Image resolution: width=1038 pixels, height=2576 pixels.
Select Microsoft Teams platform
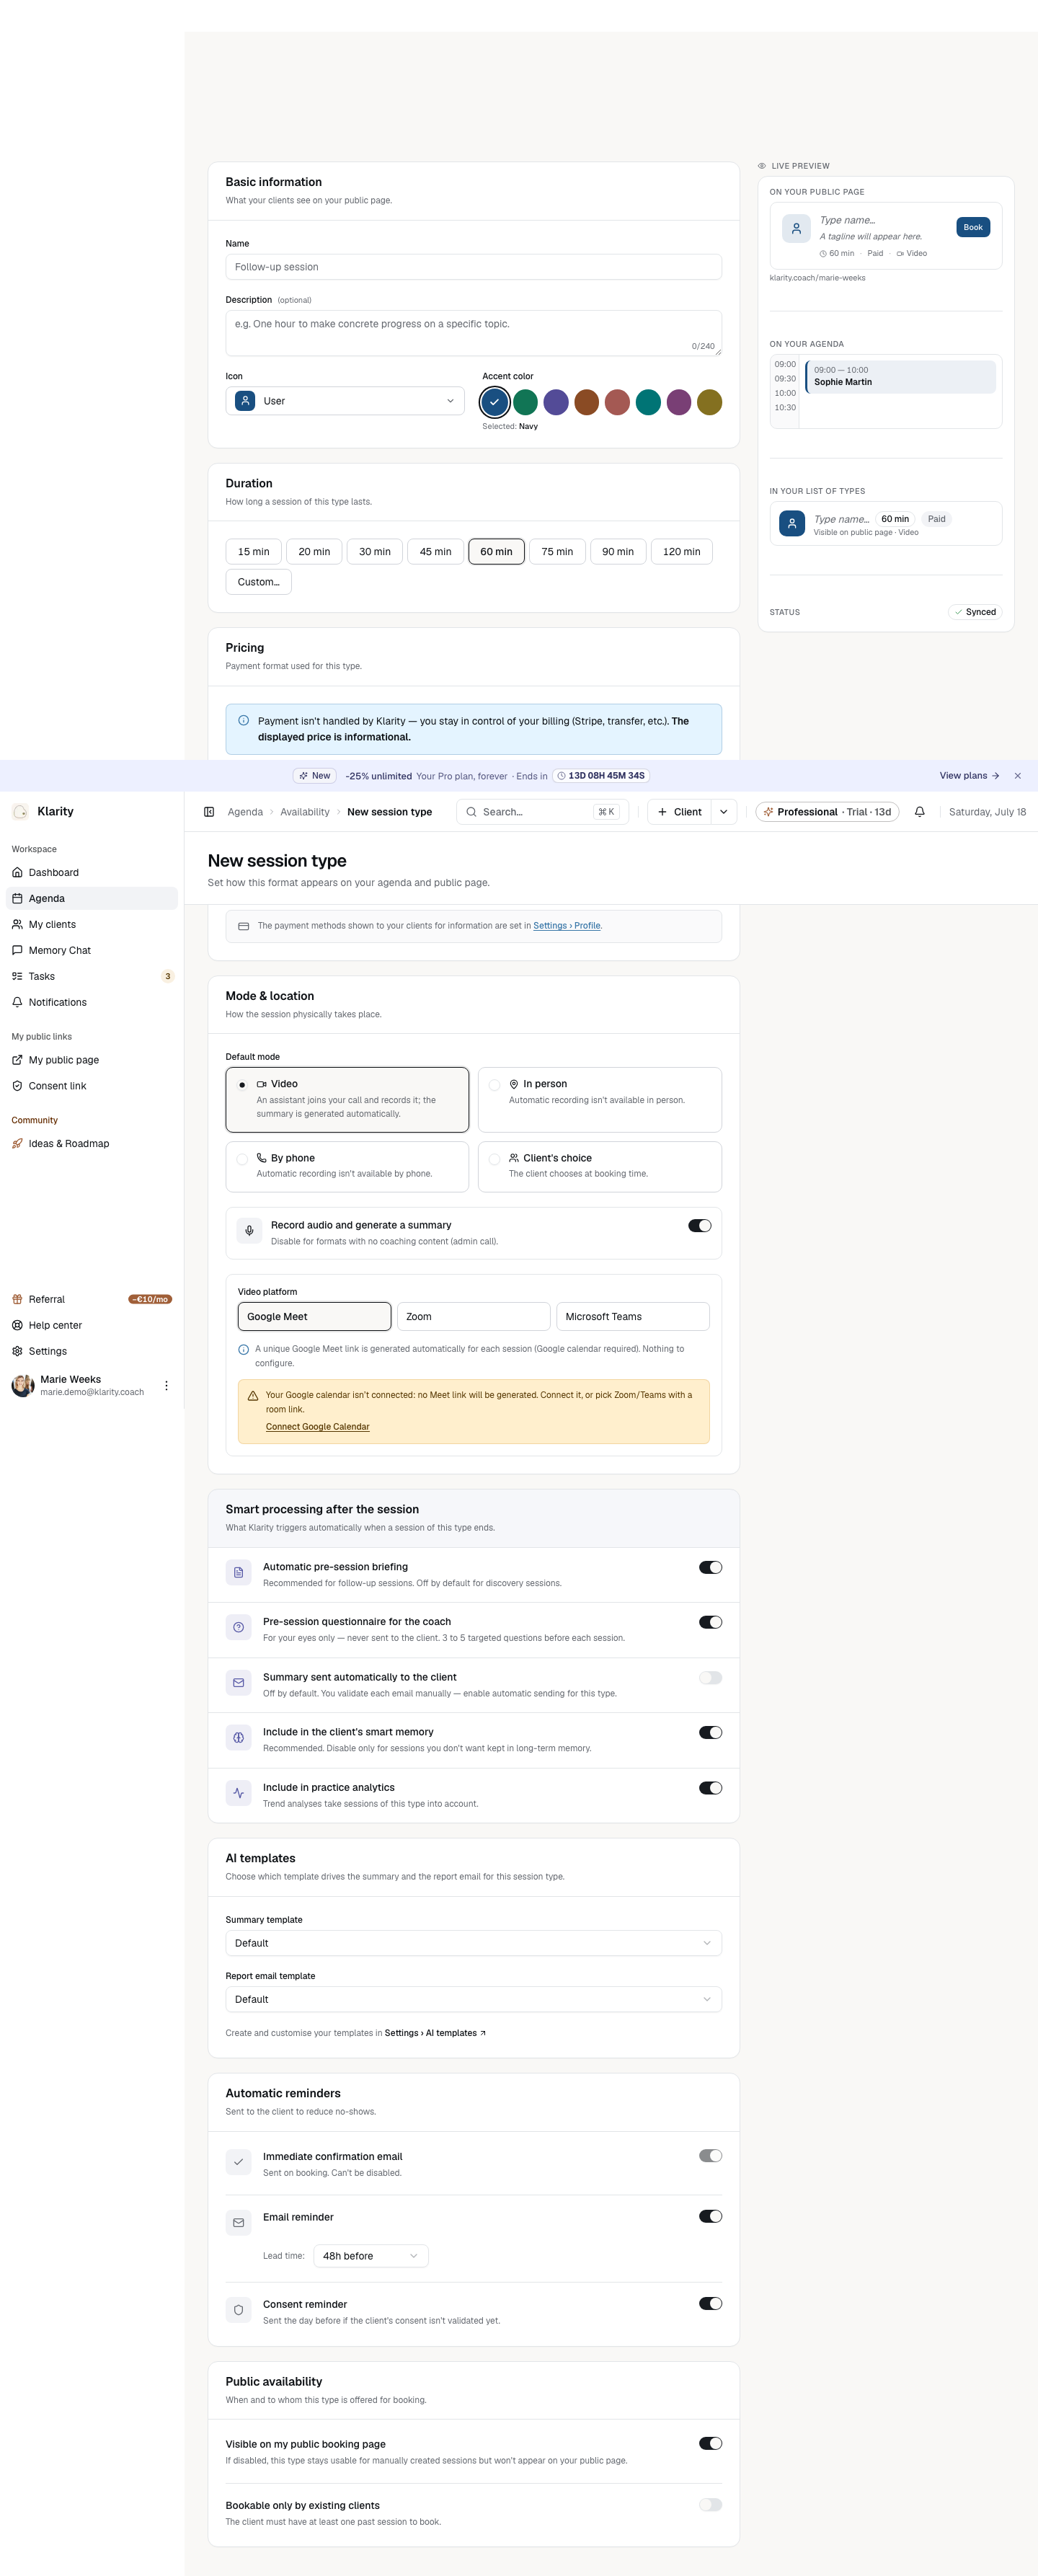pyautogui.click(x=633, y=1317)
